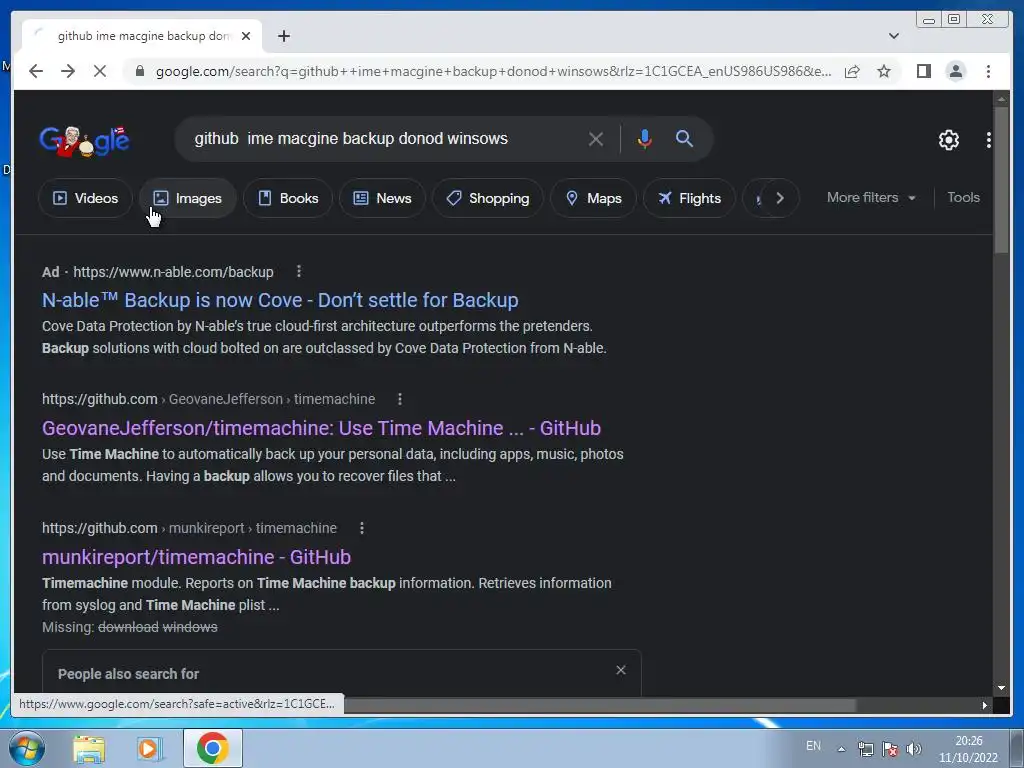The height and width of the screenshot is (768, 1024).
Task: Switch to Books results
Action: point(288,198)
